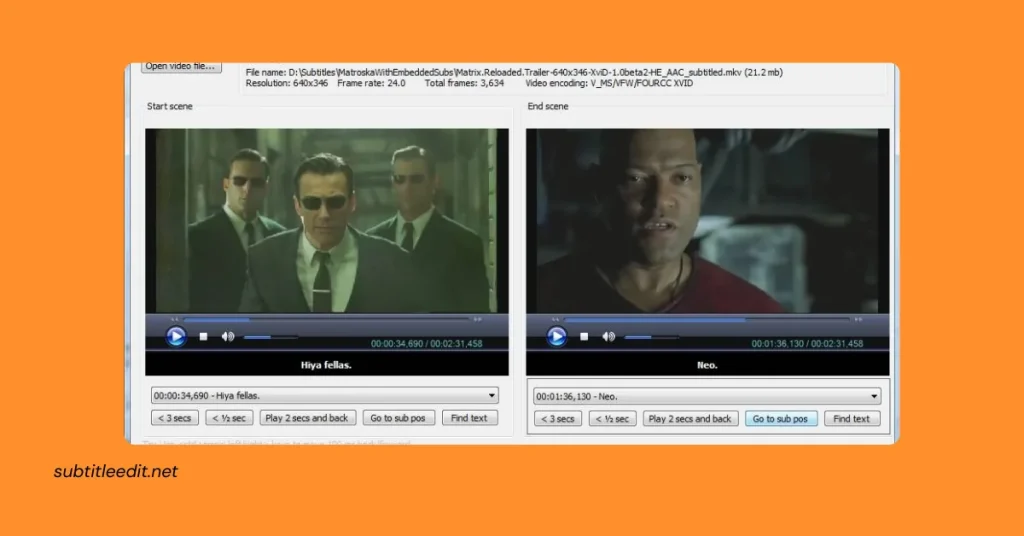Viewport: 1024px width, 536px height.
Task: Fast-forward using End scene seek-forward arrows
Action: click(858, 319)
